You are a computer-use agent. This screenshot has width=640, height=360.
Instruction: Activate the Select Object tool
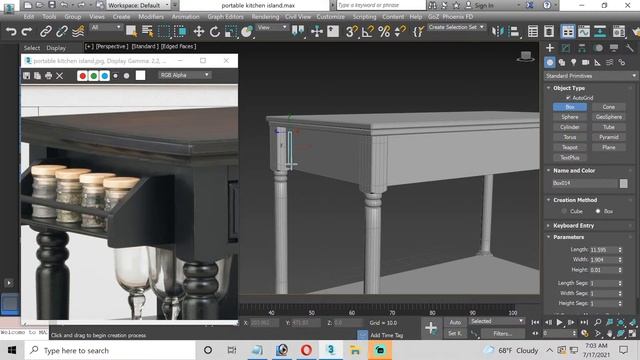pyautogui.click(x=131, y=31)
